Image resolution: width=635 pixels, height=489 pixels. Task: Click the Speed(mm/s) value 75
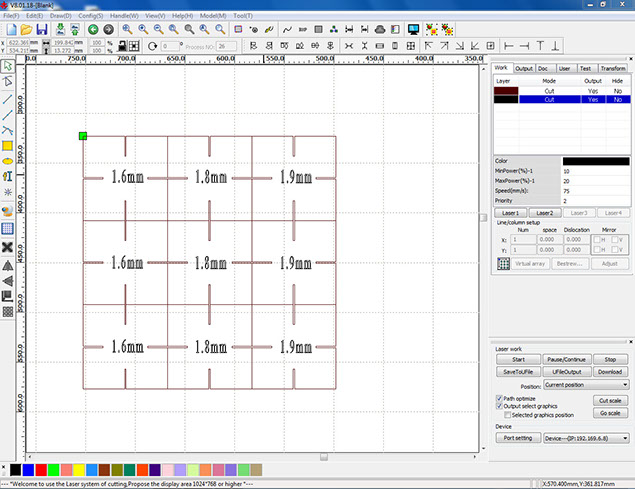pos(596,191)
